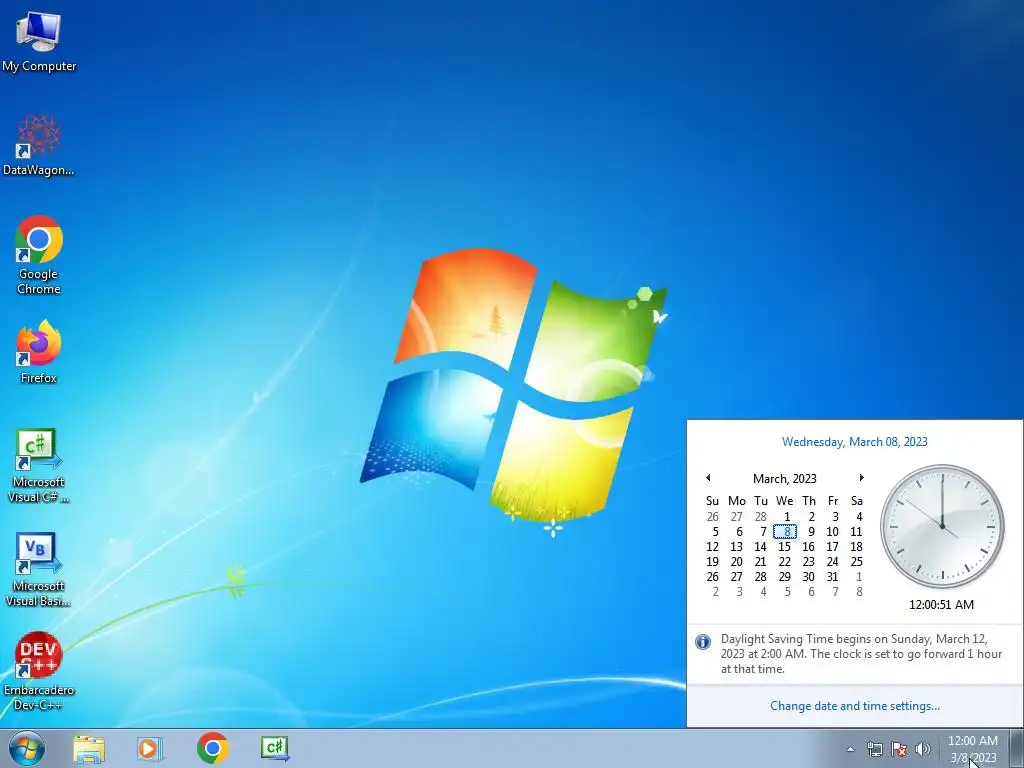
Task: Select the My Computer desktop icon
Action: coord(39,42)
